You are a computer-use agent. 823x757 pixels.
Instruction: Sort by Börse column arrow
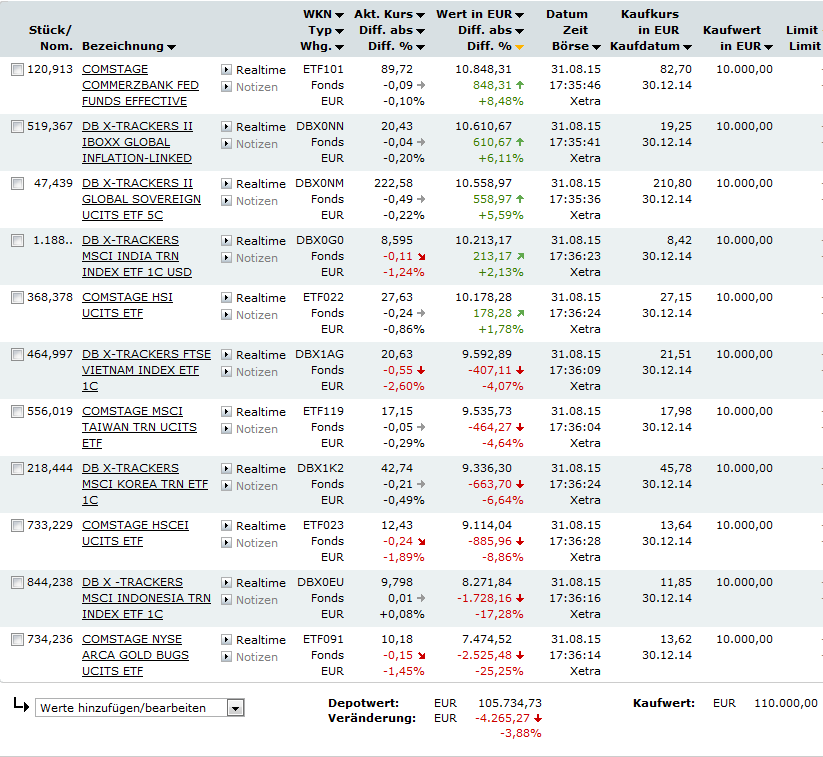tap(596, 47)
